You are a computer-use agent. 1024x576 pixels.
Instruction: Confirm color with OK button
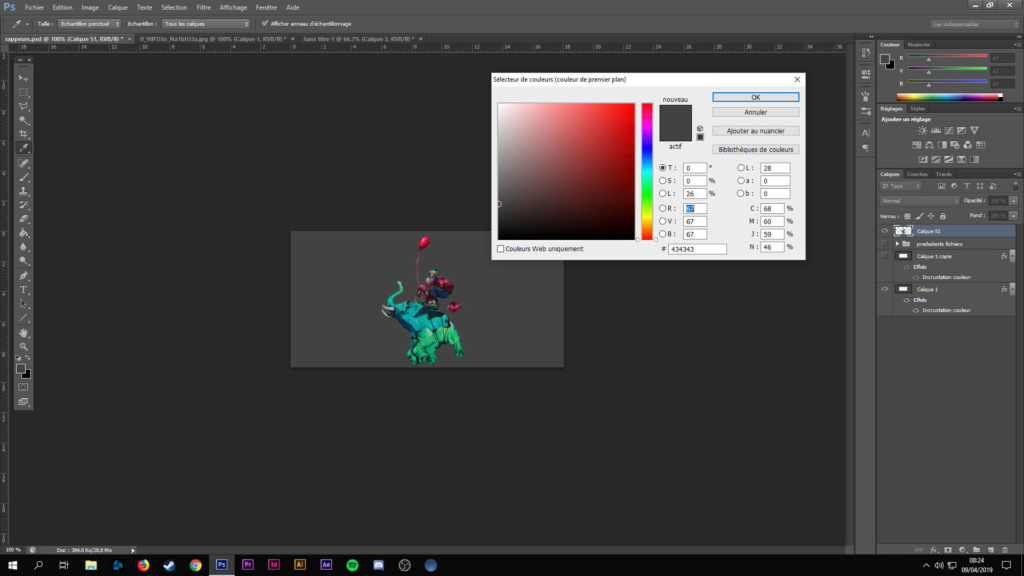(x=756, y=97)
